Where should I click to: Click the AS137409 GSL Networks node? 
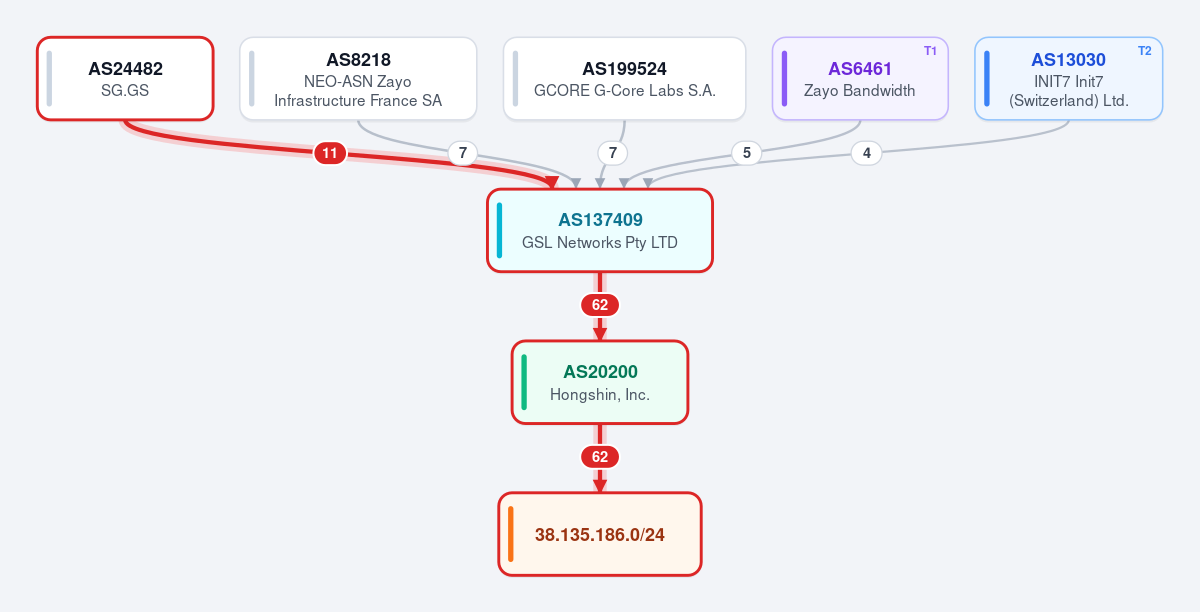(600, 230)
